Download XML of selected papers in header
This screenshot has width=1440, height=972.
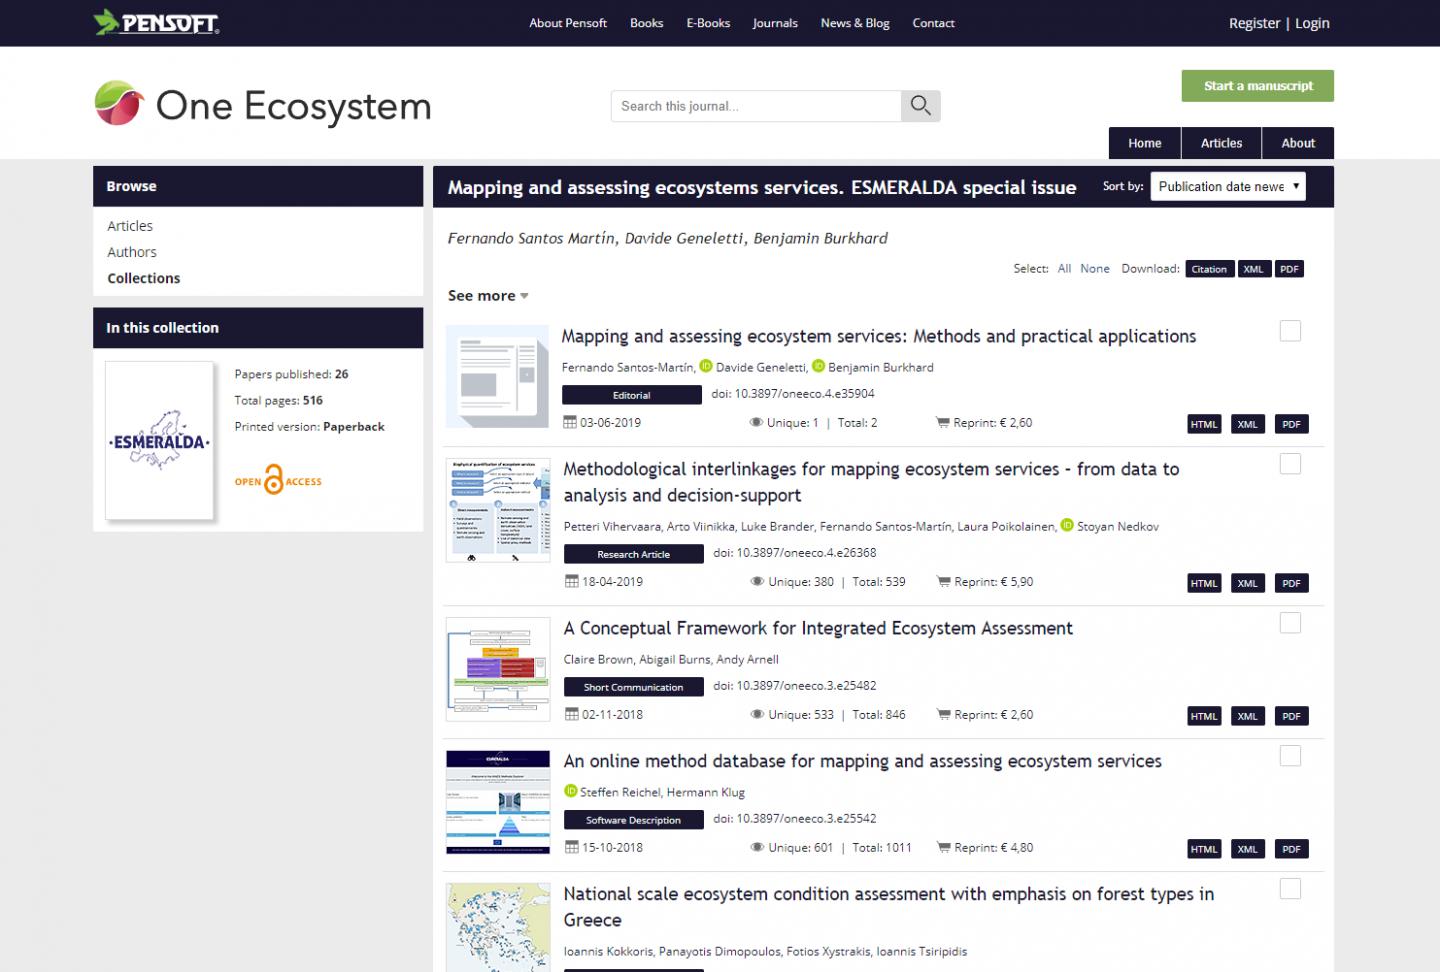tap(1253, 269)
